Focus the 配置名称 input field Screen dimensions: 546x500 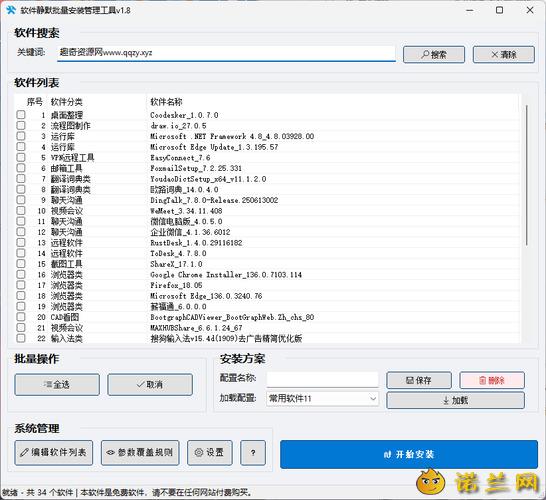pyautogui.click(x=322, y=380)
